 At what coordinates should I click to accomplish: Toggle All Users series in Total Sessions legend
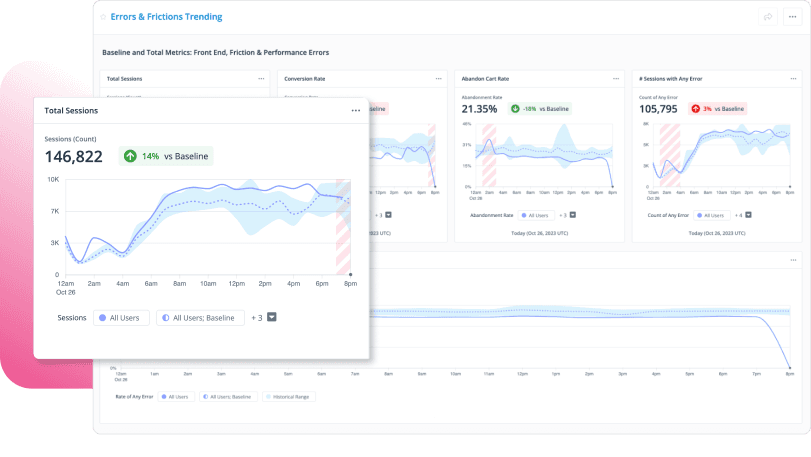pyautogui.click(x=122, y=317)
